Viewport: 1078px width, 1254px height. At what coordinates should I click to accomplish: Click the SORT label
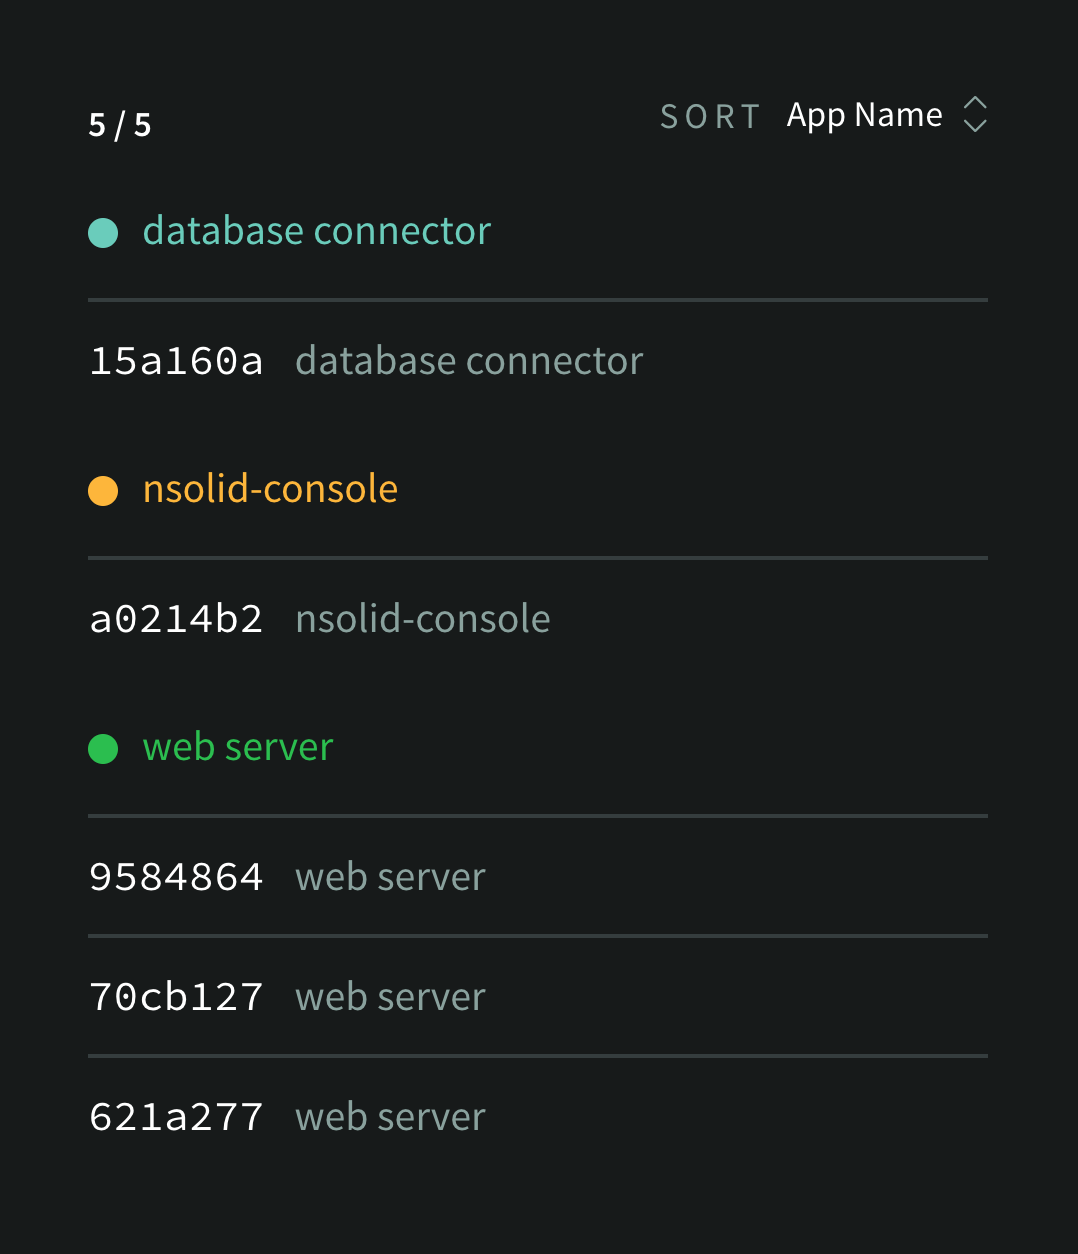point(710,117)
